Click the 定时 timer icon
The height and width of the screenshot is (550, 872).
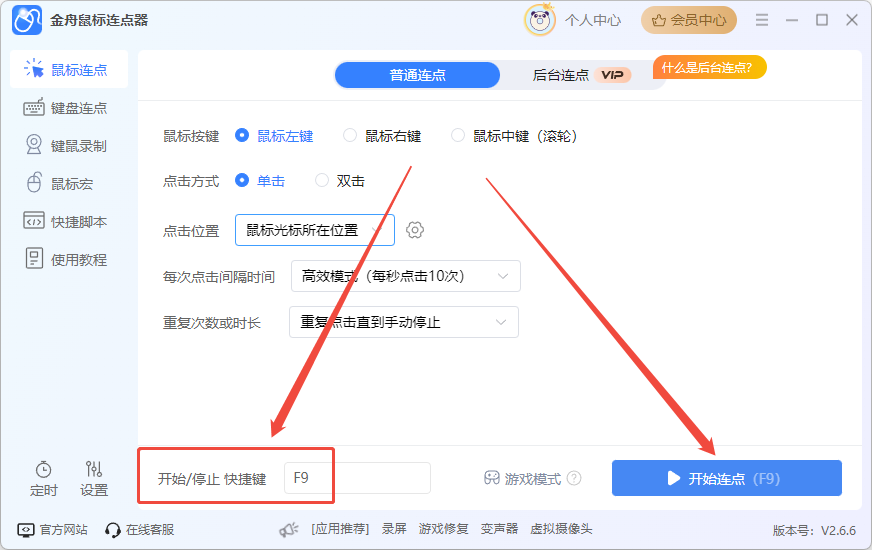click(43, 479)
